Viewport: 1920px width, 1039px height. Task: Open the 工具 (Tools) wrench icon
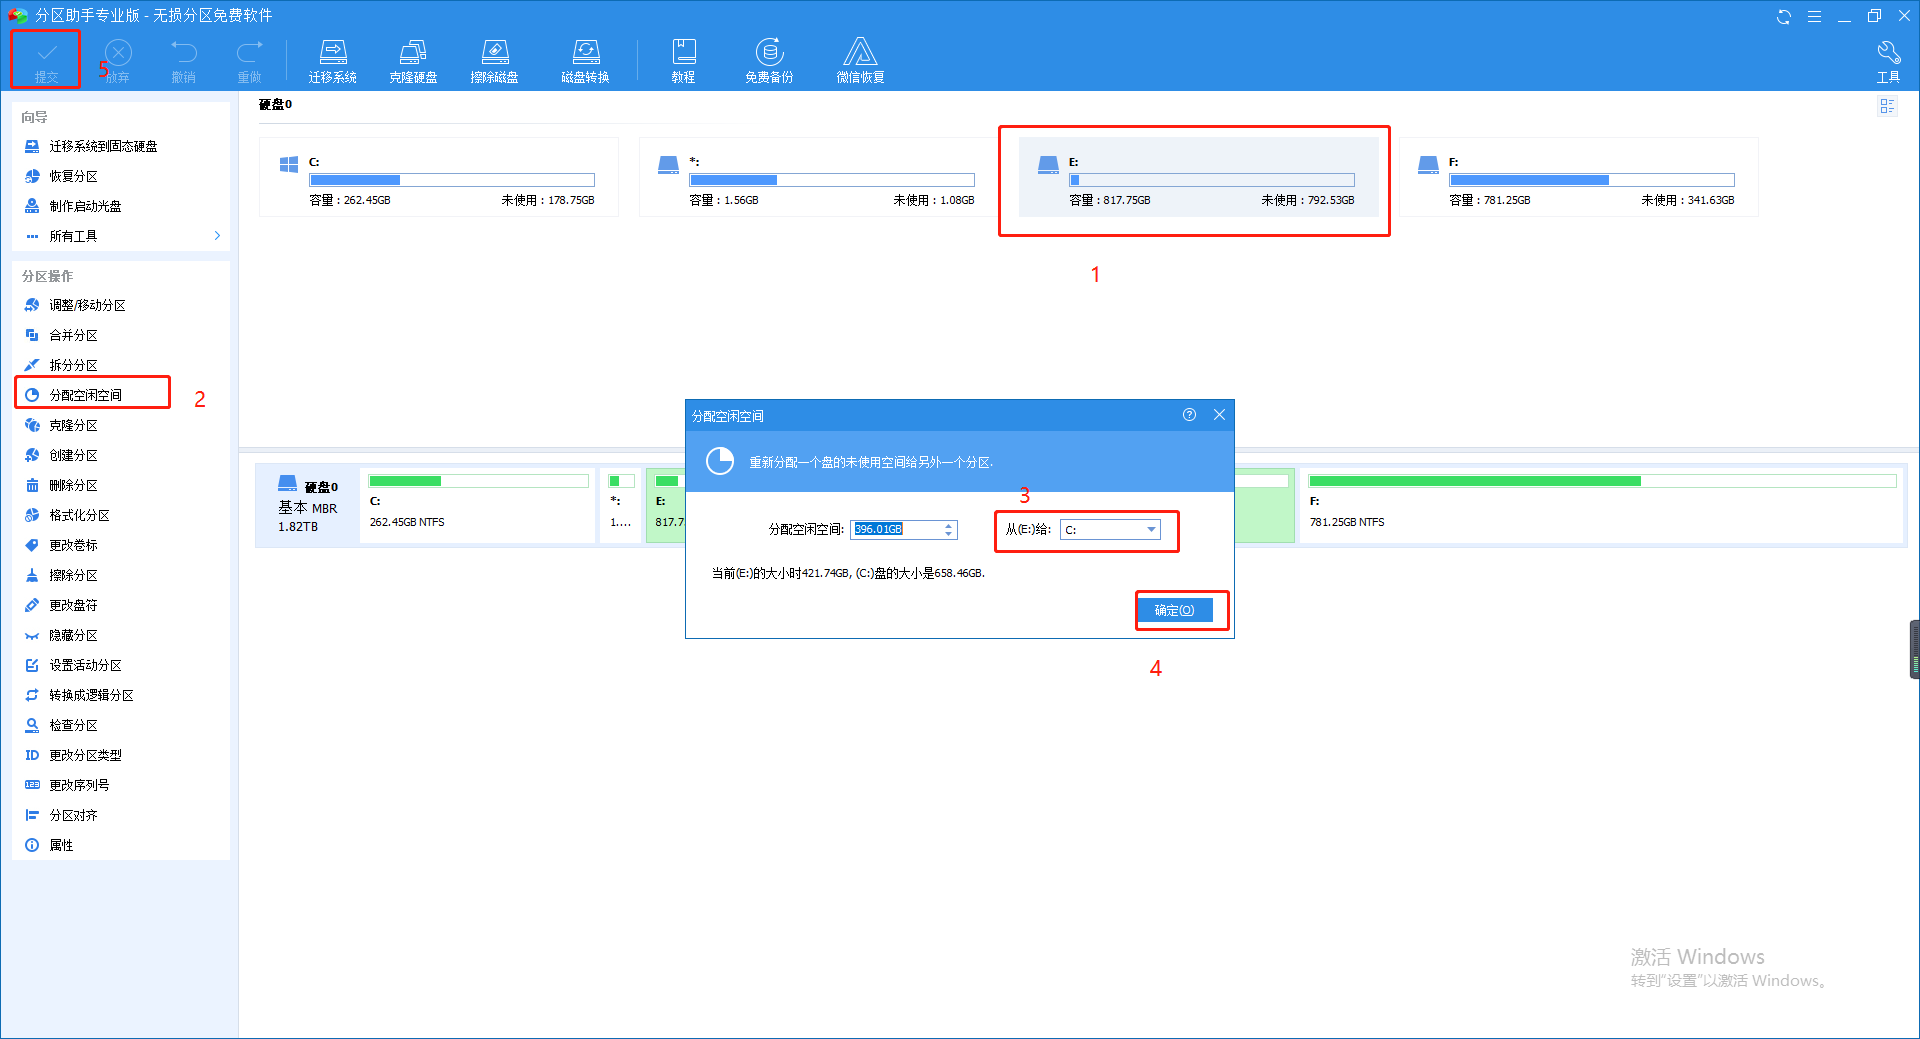(1888, 60)
